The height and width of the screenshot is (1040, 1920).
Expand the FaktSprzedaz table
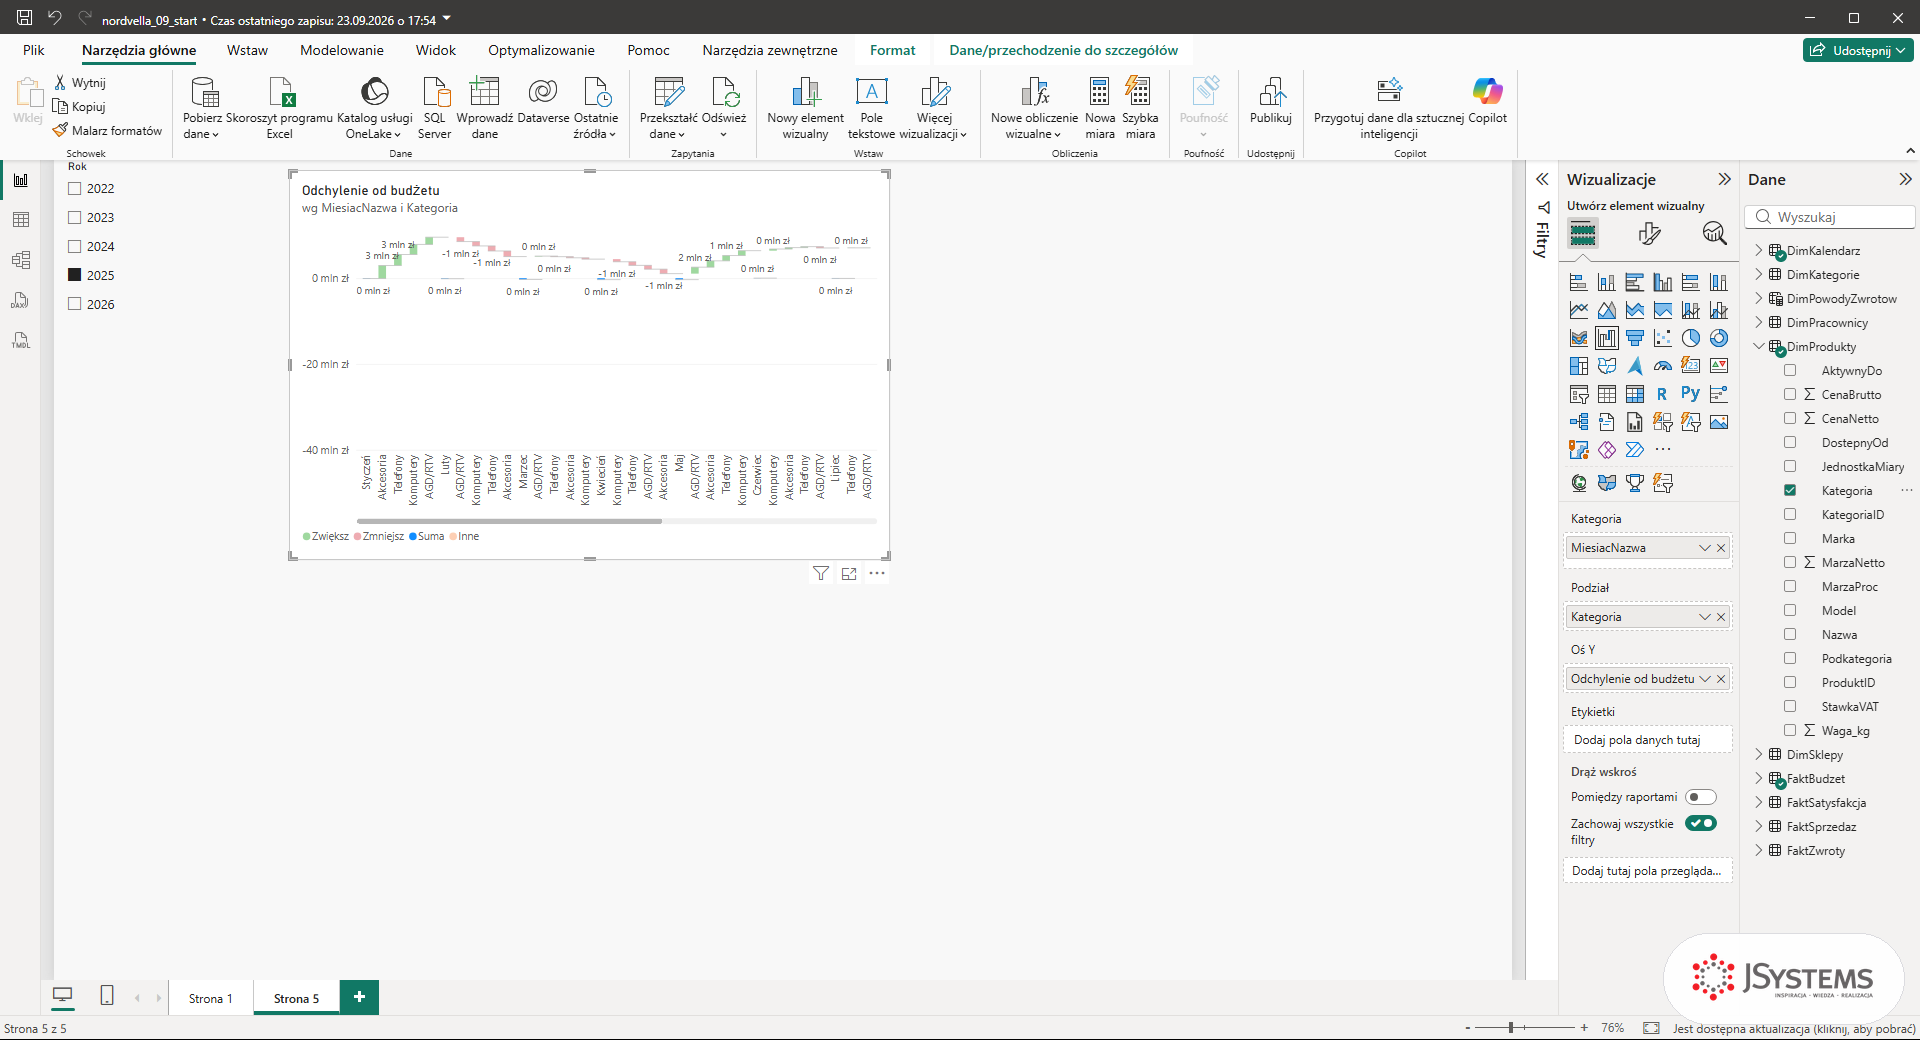pos(1759,827)
